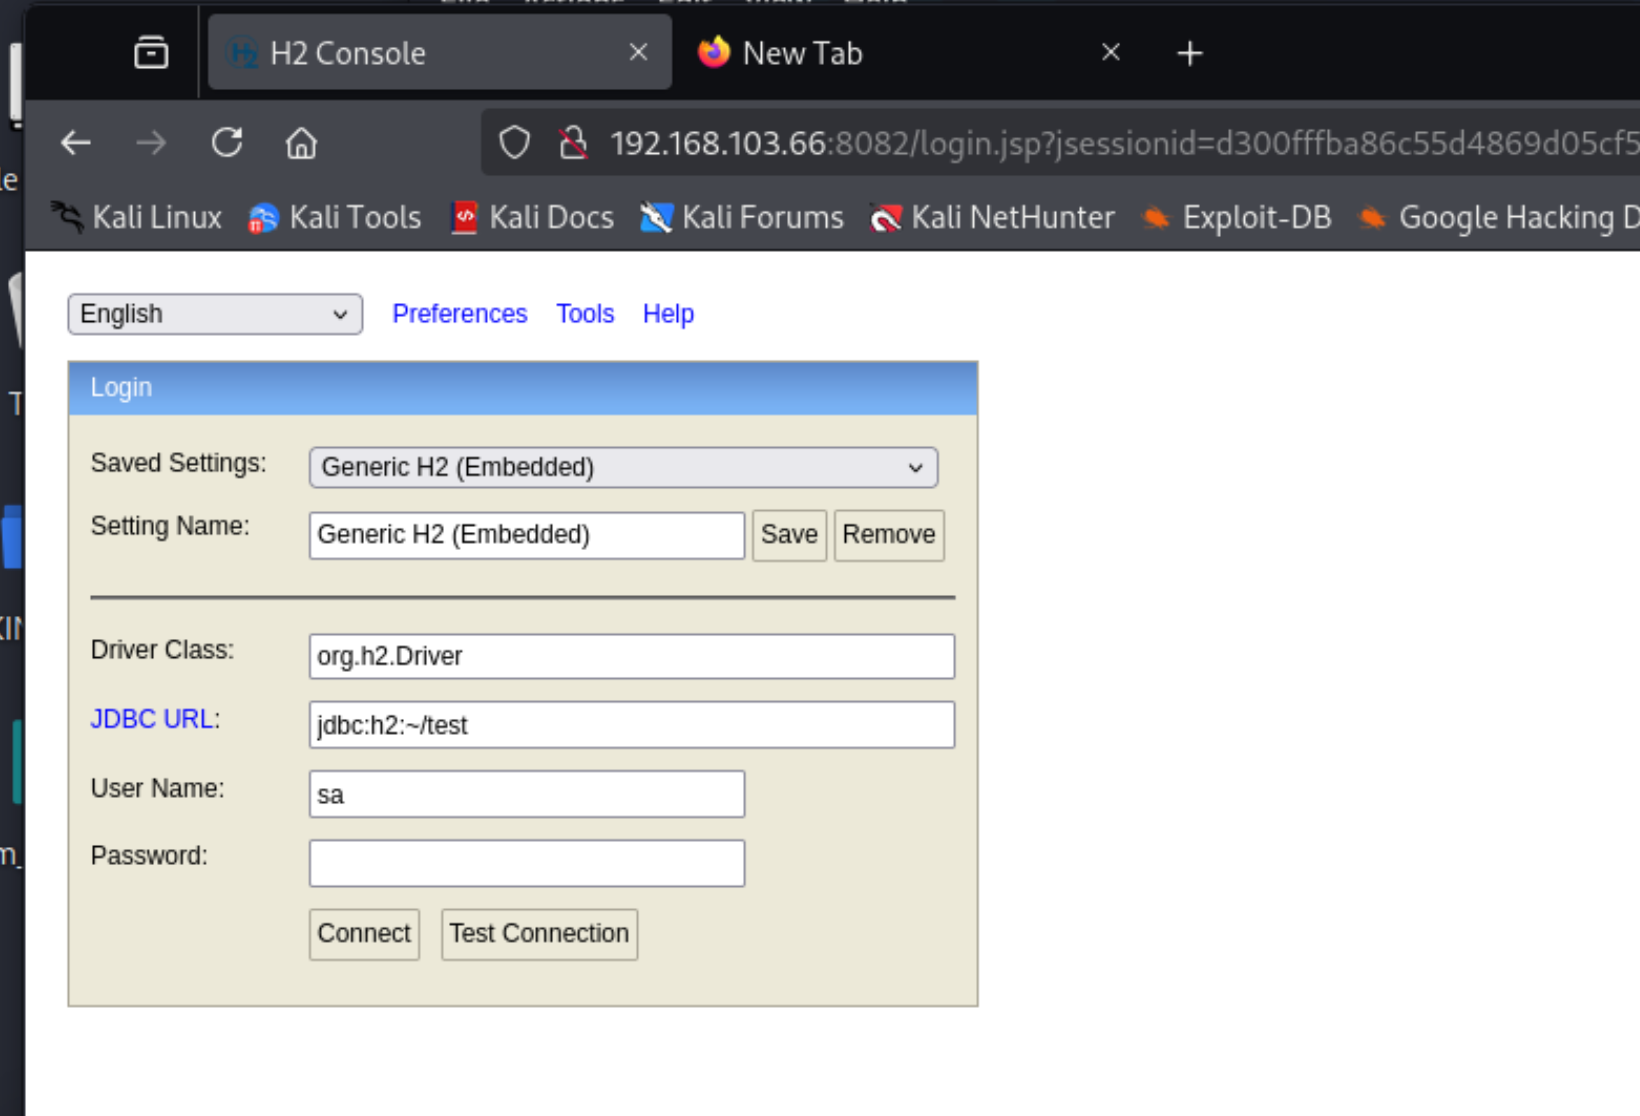Switch to the New Tab tab
1640x1116 pixels.
tap(910, 53)
